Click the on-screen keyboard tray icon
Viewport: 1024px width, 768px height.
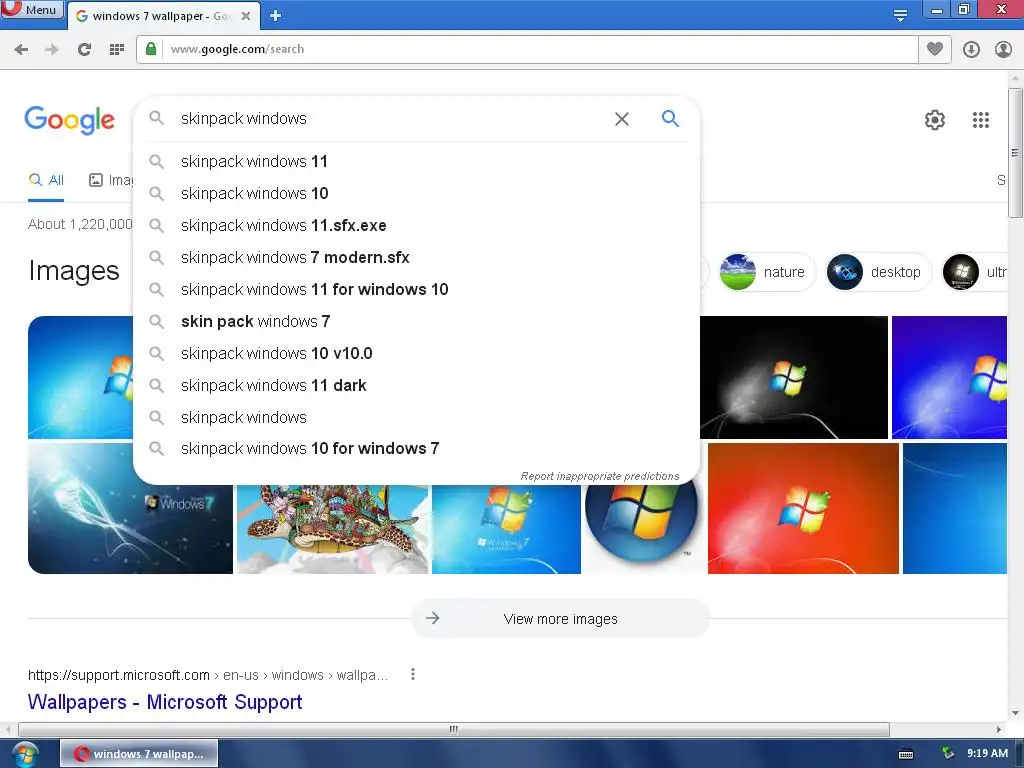(906, 754)
